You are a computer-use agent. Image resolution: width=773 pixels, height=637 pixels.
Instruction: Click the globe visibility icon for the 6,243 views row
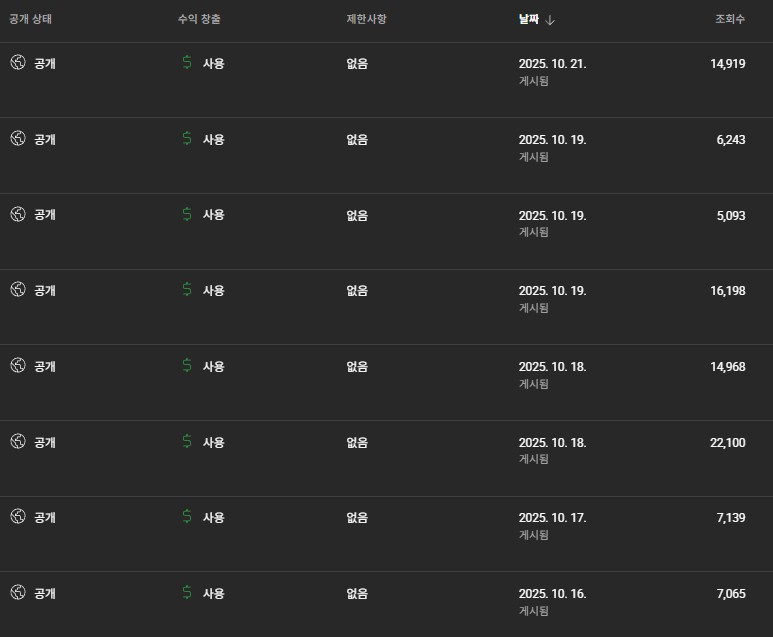(x=17, y=138)
